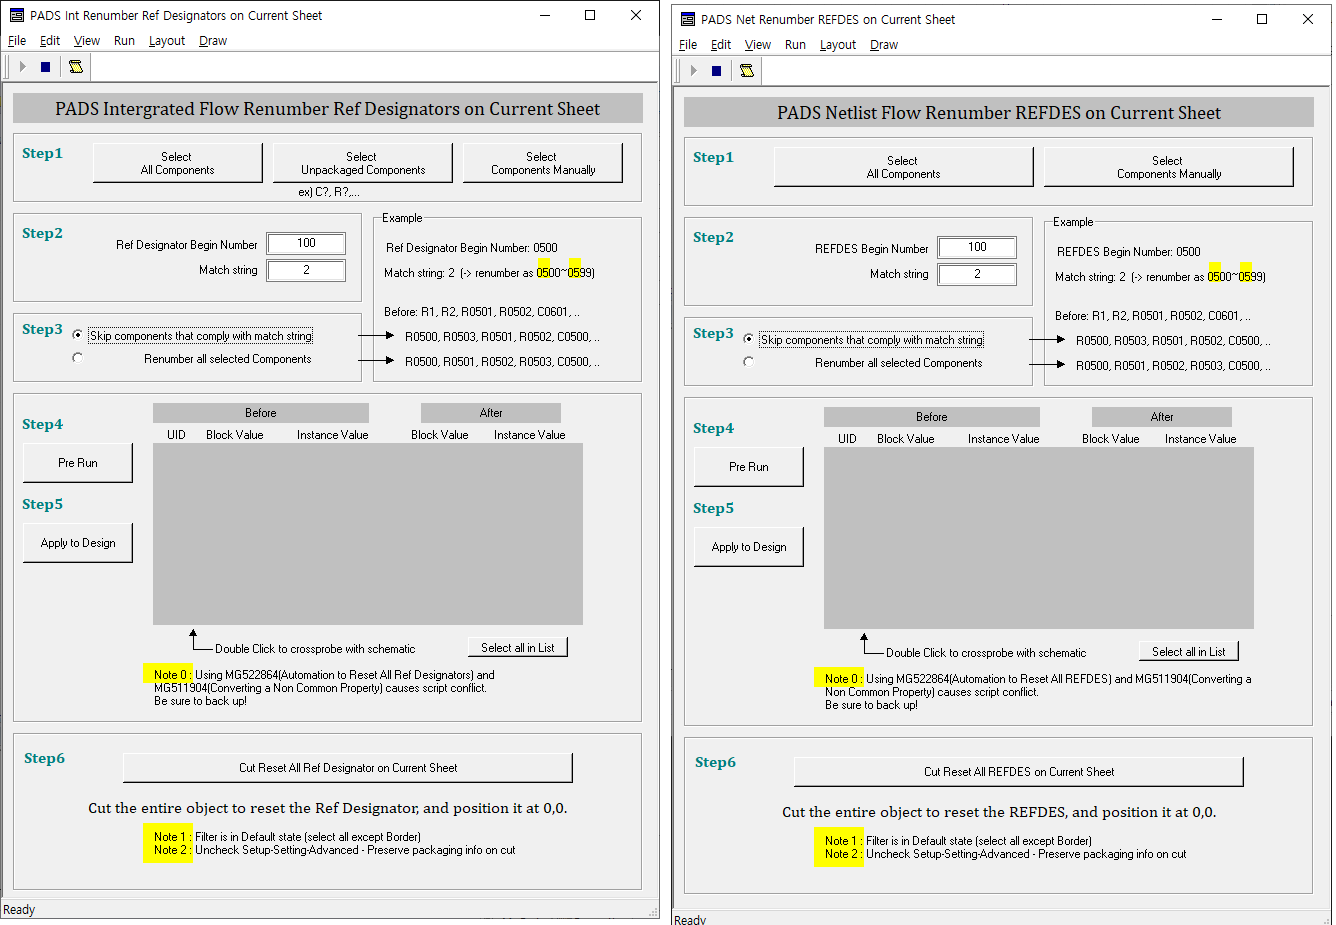Open Layout menu in Int Renumber window
Image resolution: width=1336 pixels, height=925 pixels.
point(167,41)
